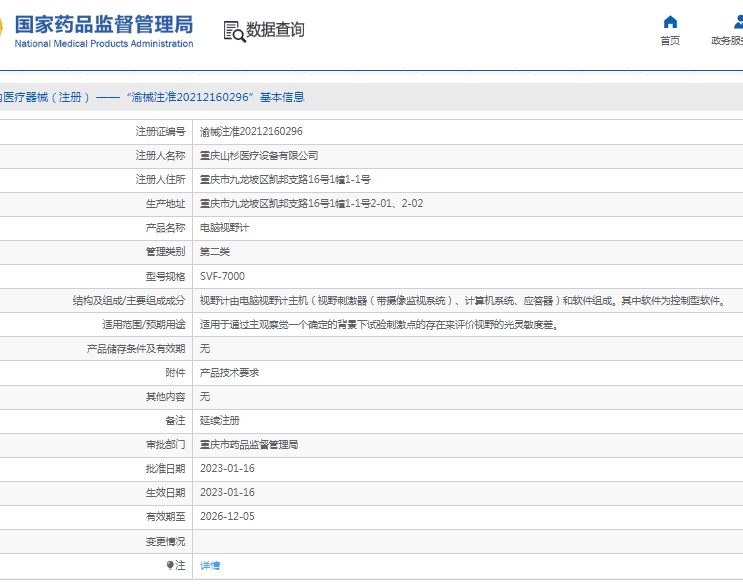
Task: Open the 详情 link in the 注 row
Action: [x=209, y=565]
